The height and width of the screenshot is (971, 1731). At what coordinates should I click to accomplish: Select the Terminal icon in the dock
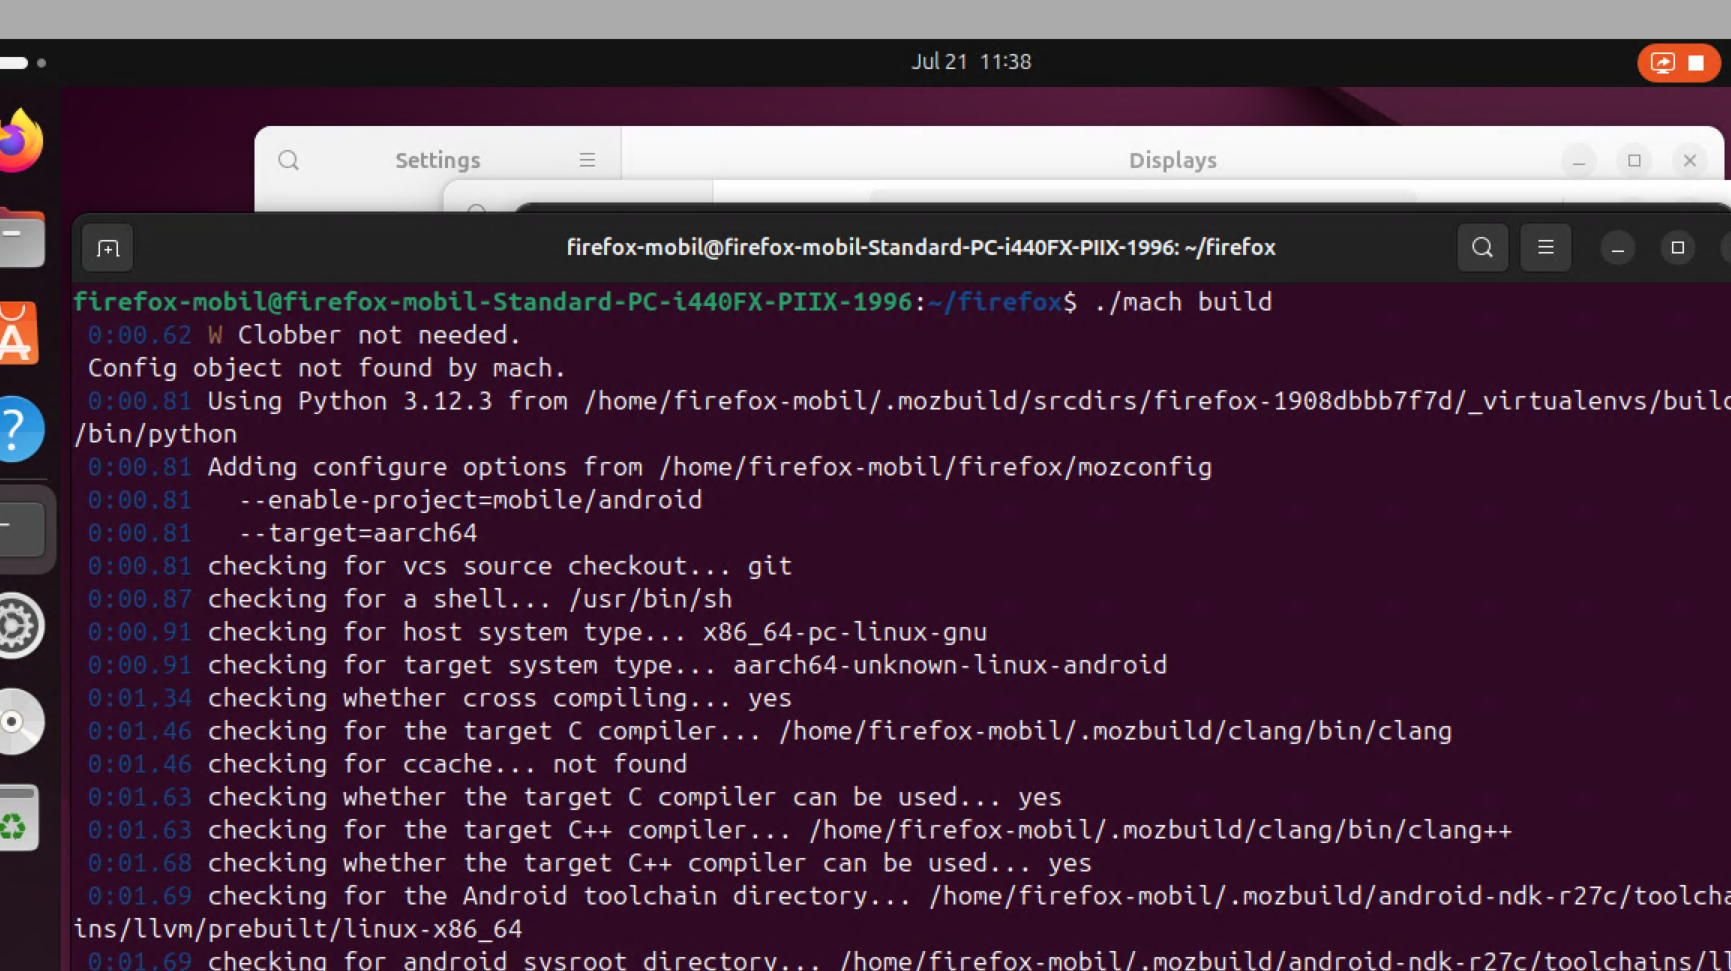(x=22, y=527)
